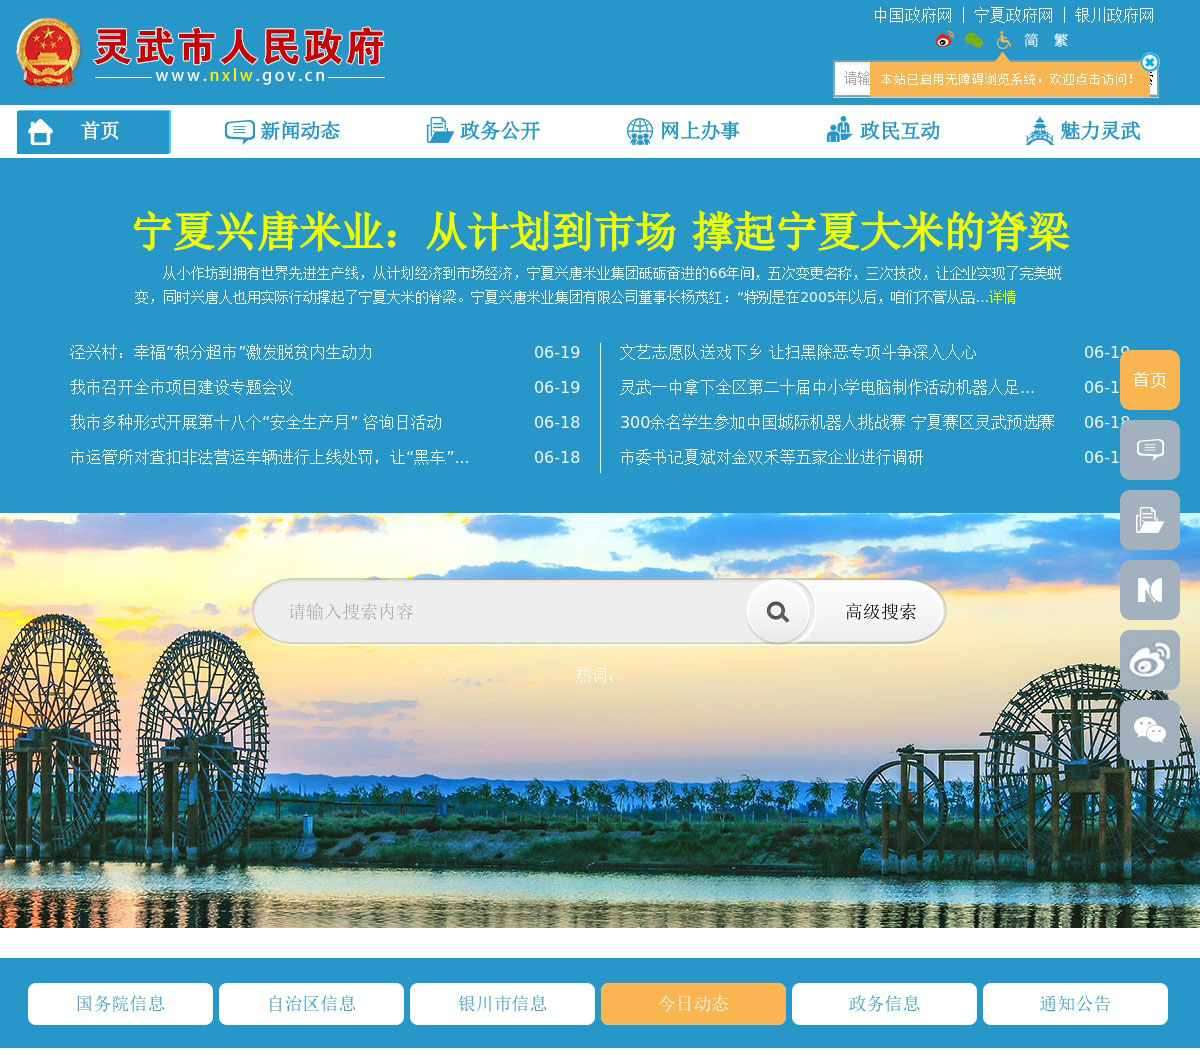The width and height of the screenshot is (1200, 1063).
Task: Click the 政民互动 people icon
Action: pyautogui.click(x=839, y=131)
